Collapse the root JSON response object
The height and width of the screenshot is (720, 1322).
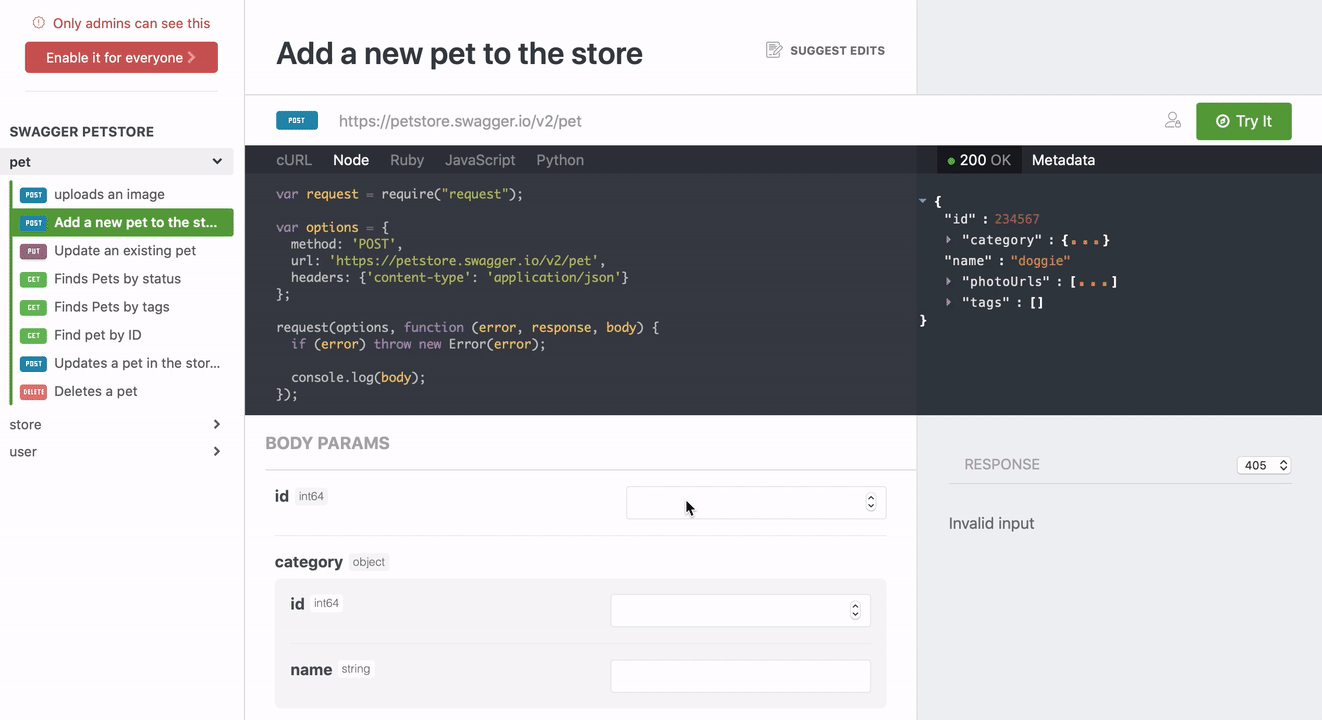(x=923, y=201)
